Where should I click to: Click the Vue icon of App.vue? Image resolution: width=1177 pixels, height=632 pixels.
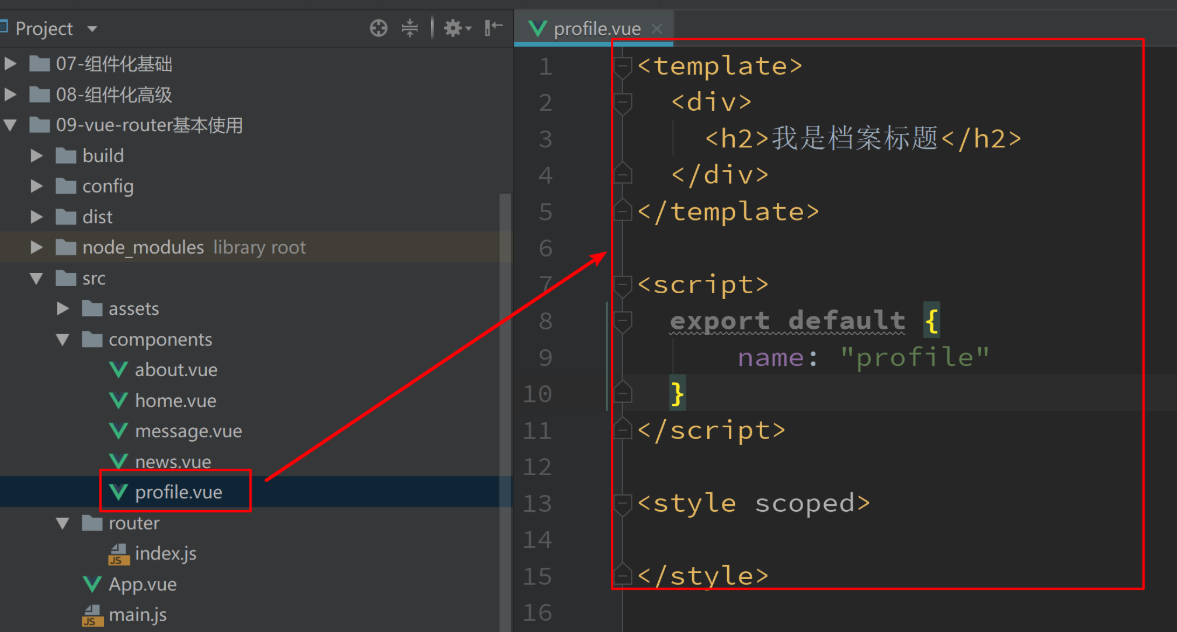(x=92, y=585)
